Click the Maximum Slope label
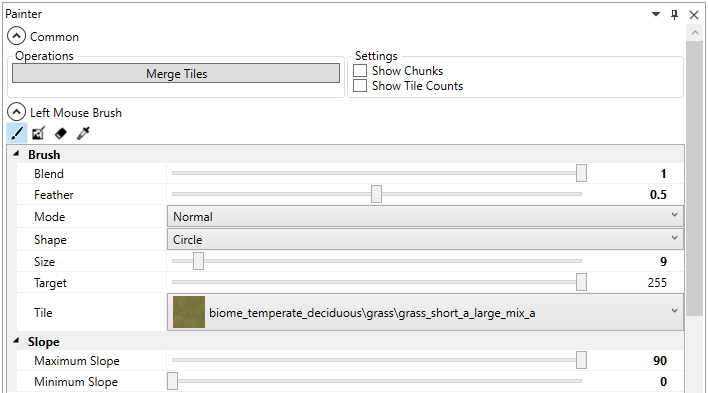 [77, 361]
